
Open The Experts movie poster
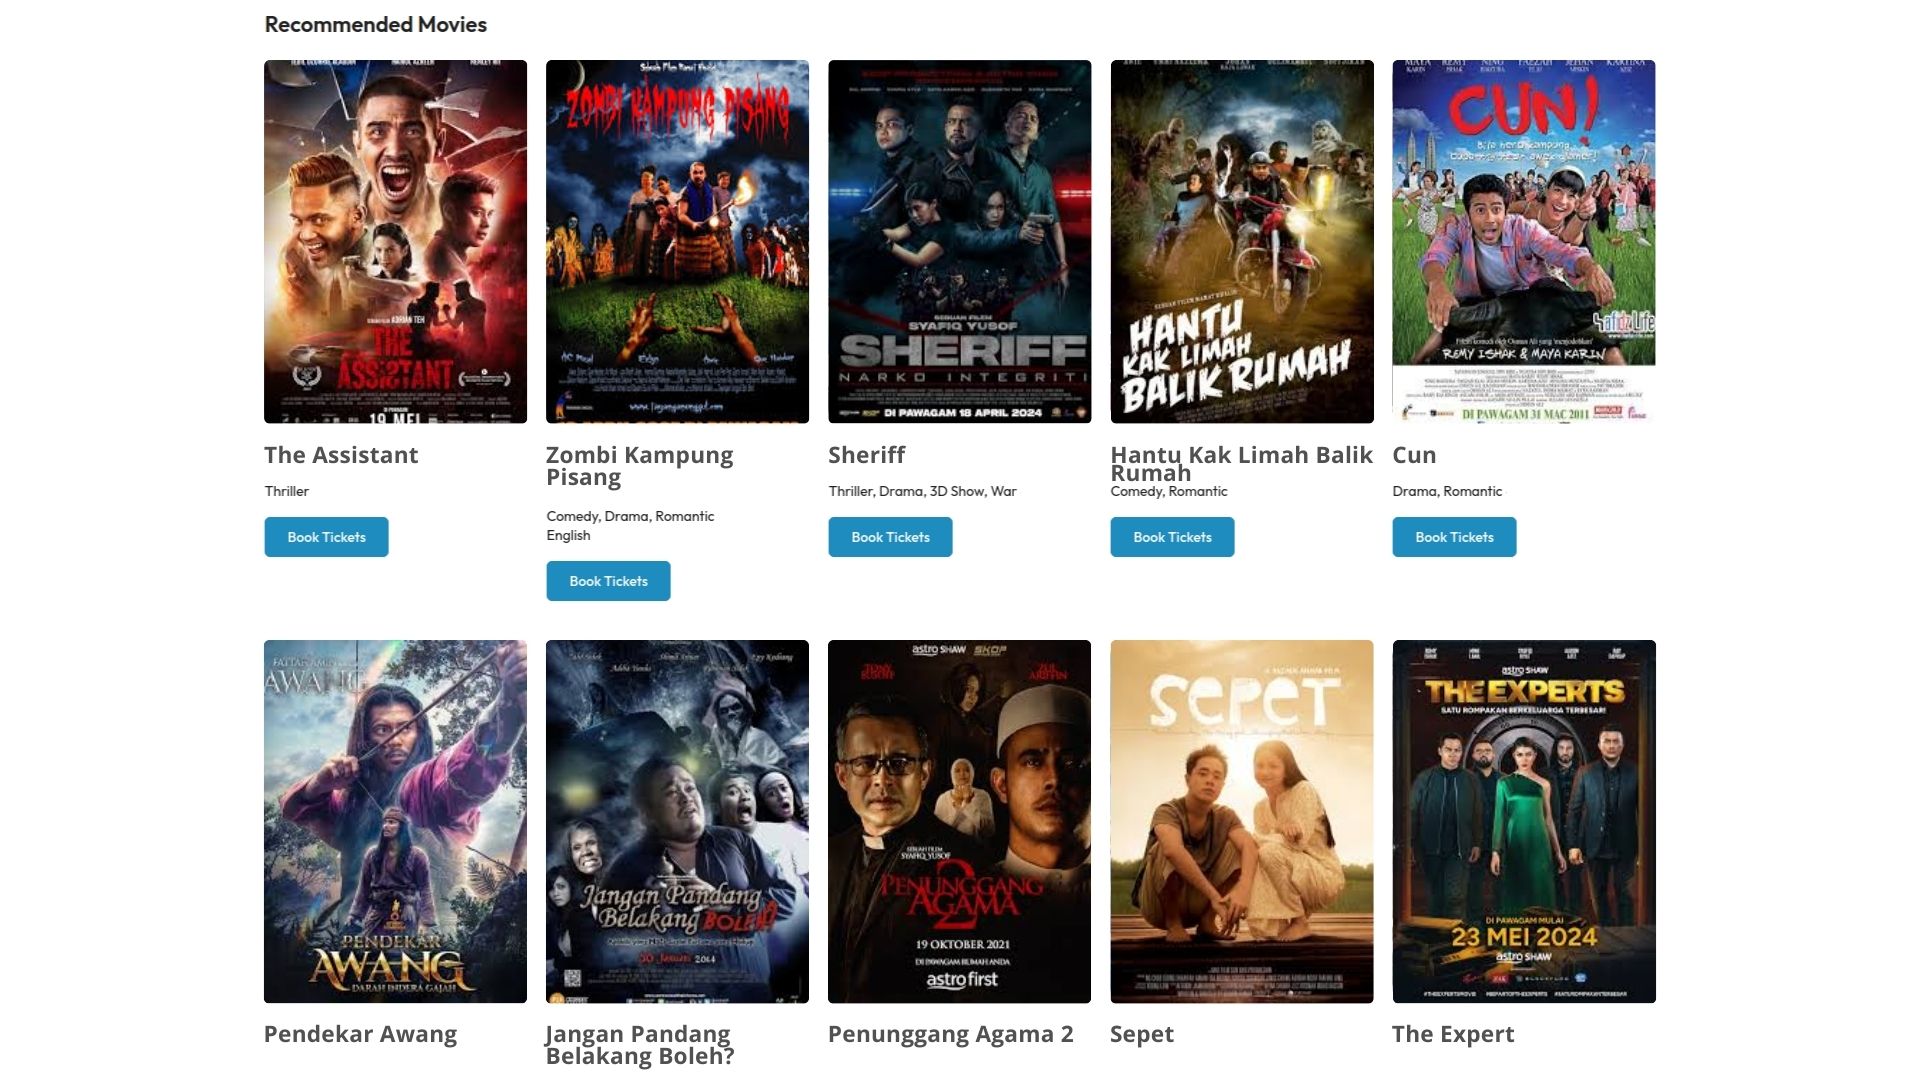point(1523,821)
